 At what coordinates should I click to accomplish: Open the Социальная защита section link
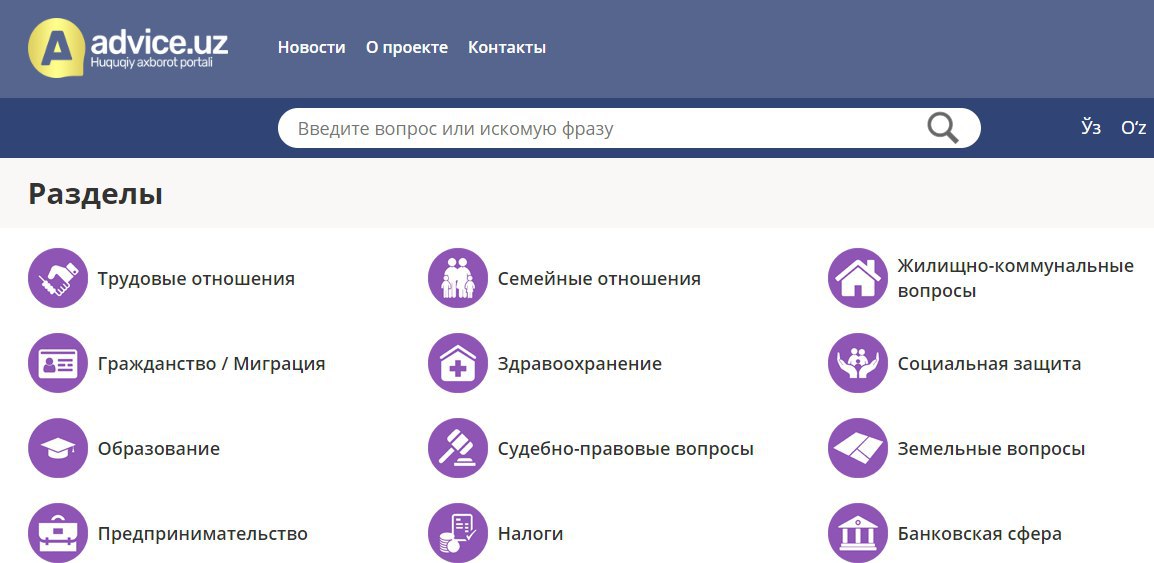(x=988, y=364)
